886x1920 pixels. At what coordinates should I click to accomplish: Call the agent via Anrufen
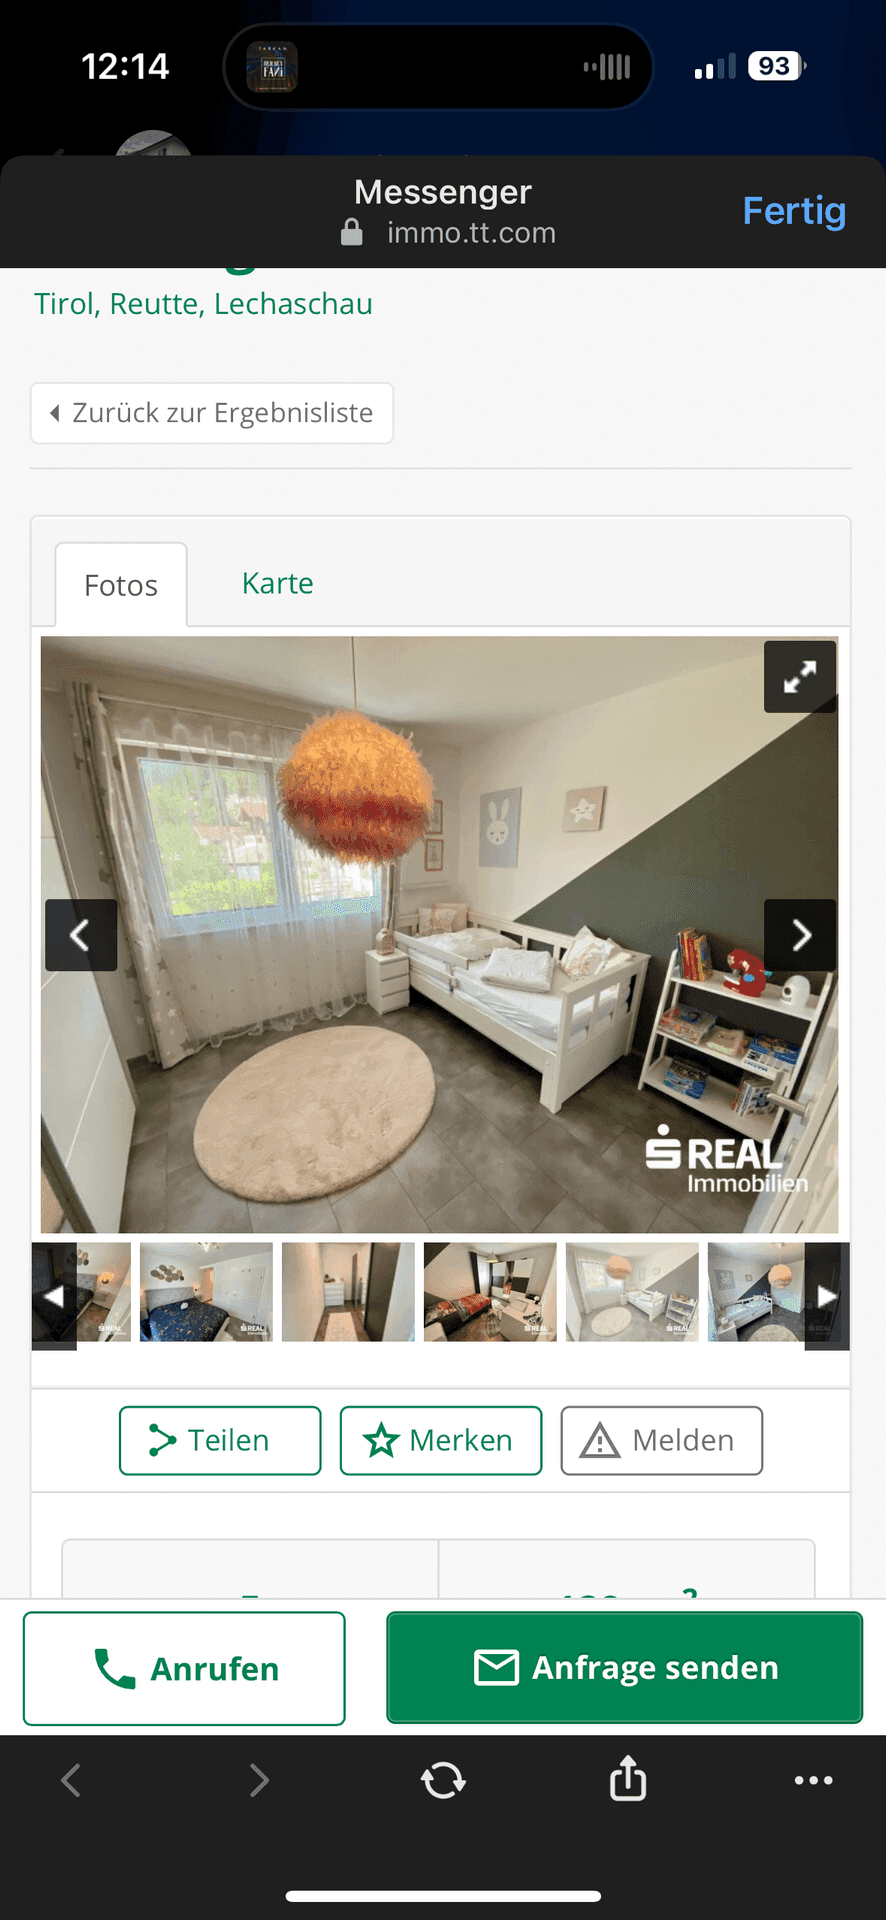184,1668
